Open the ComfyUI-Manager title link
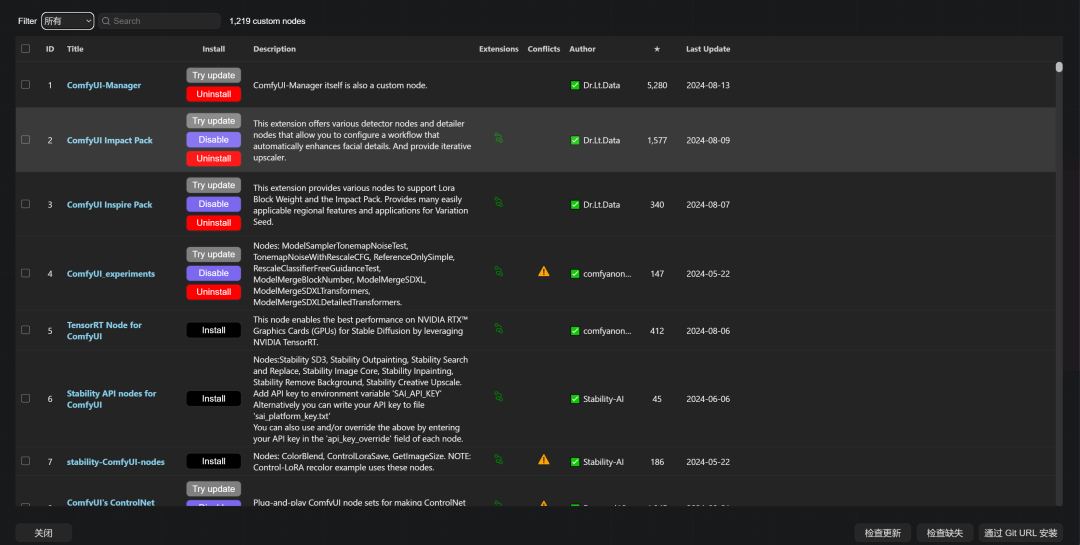This screenshot has height=545, width=1080. tap(104, 85)
